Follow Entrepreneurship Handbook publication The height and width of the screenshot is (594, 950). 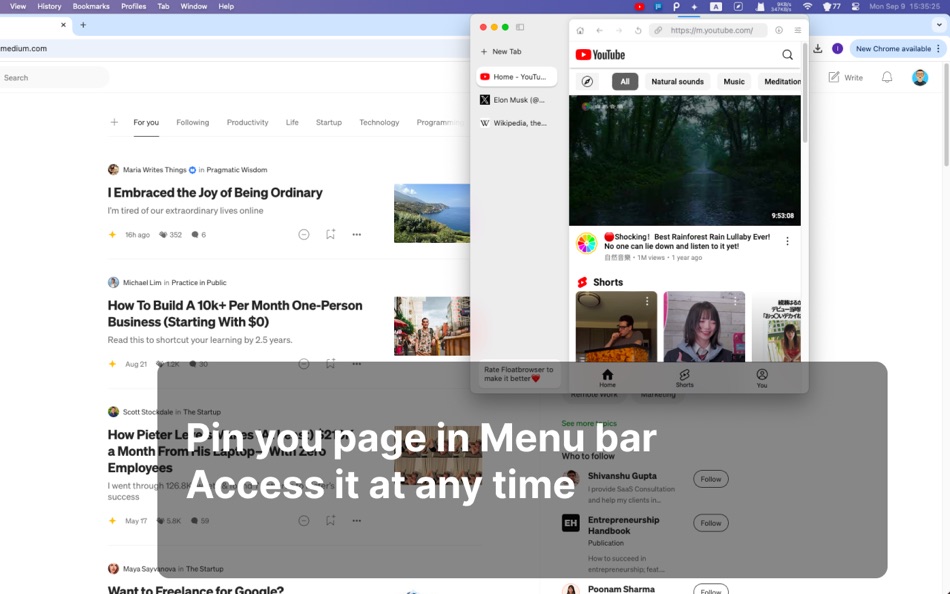point(711,523)
